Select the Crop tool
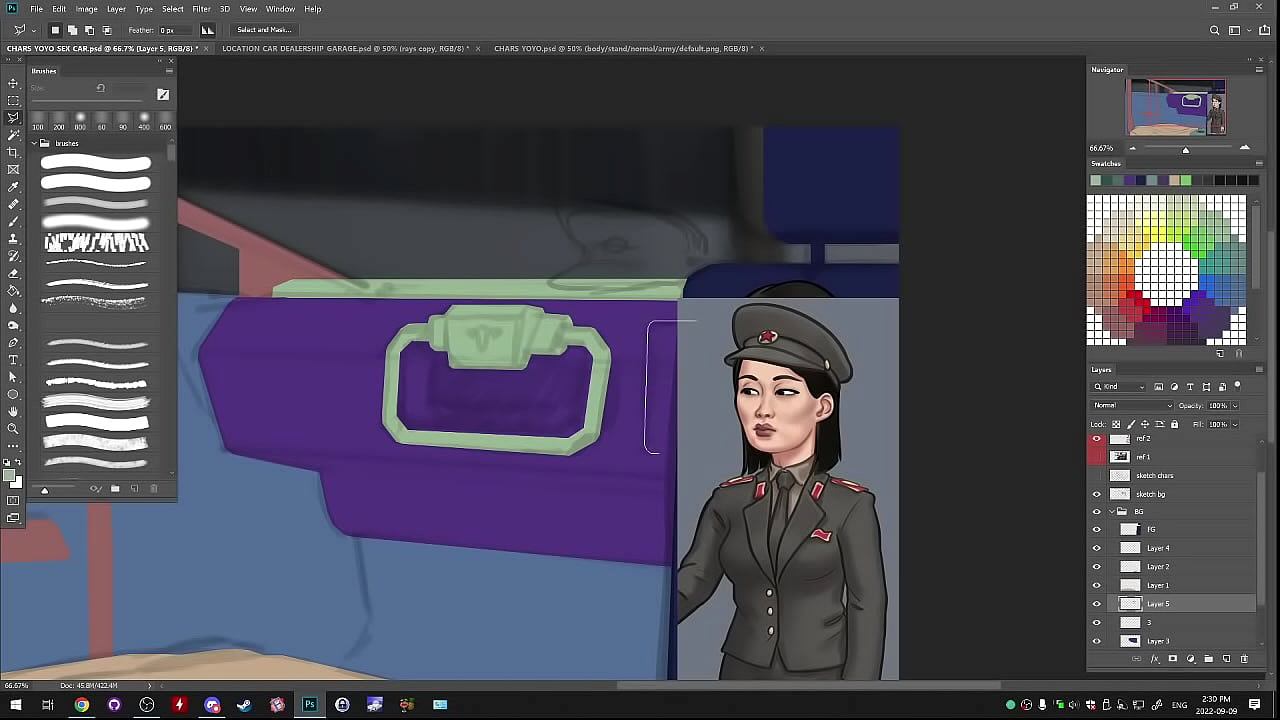This screenshot has height=720, width=1280. pos(13,152)
